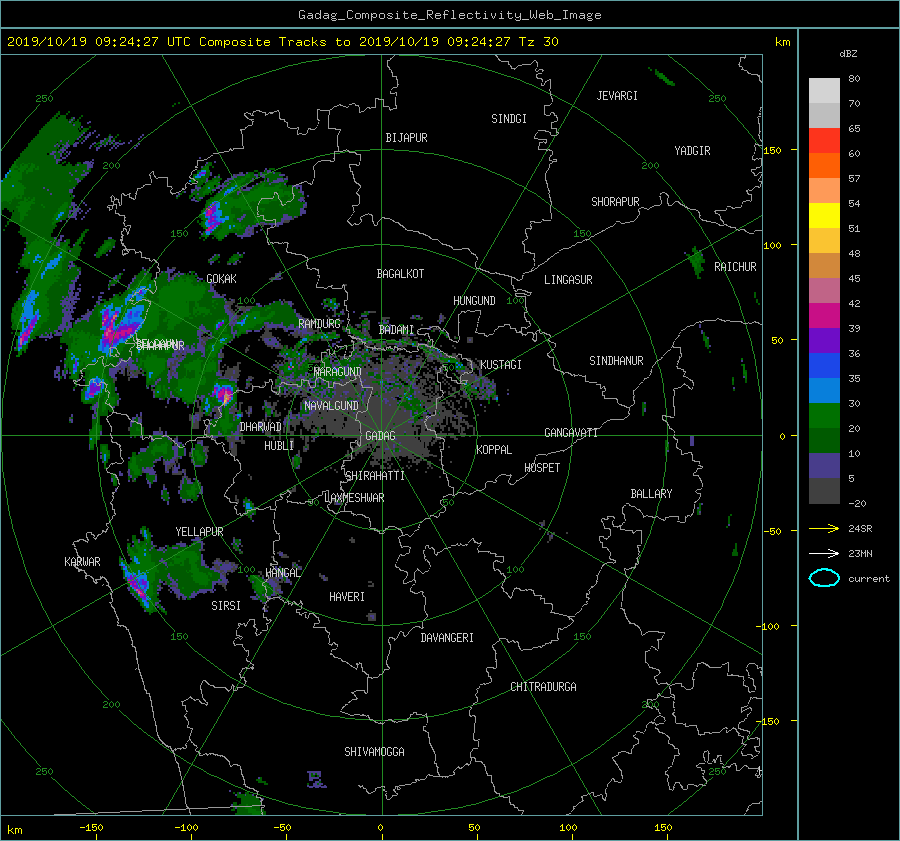Click the dBZ legend heading
This screenshot has height=841, width=900.
848,54
